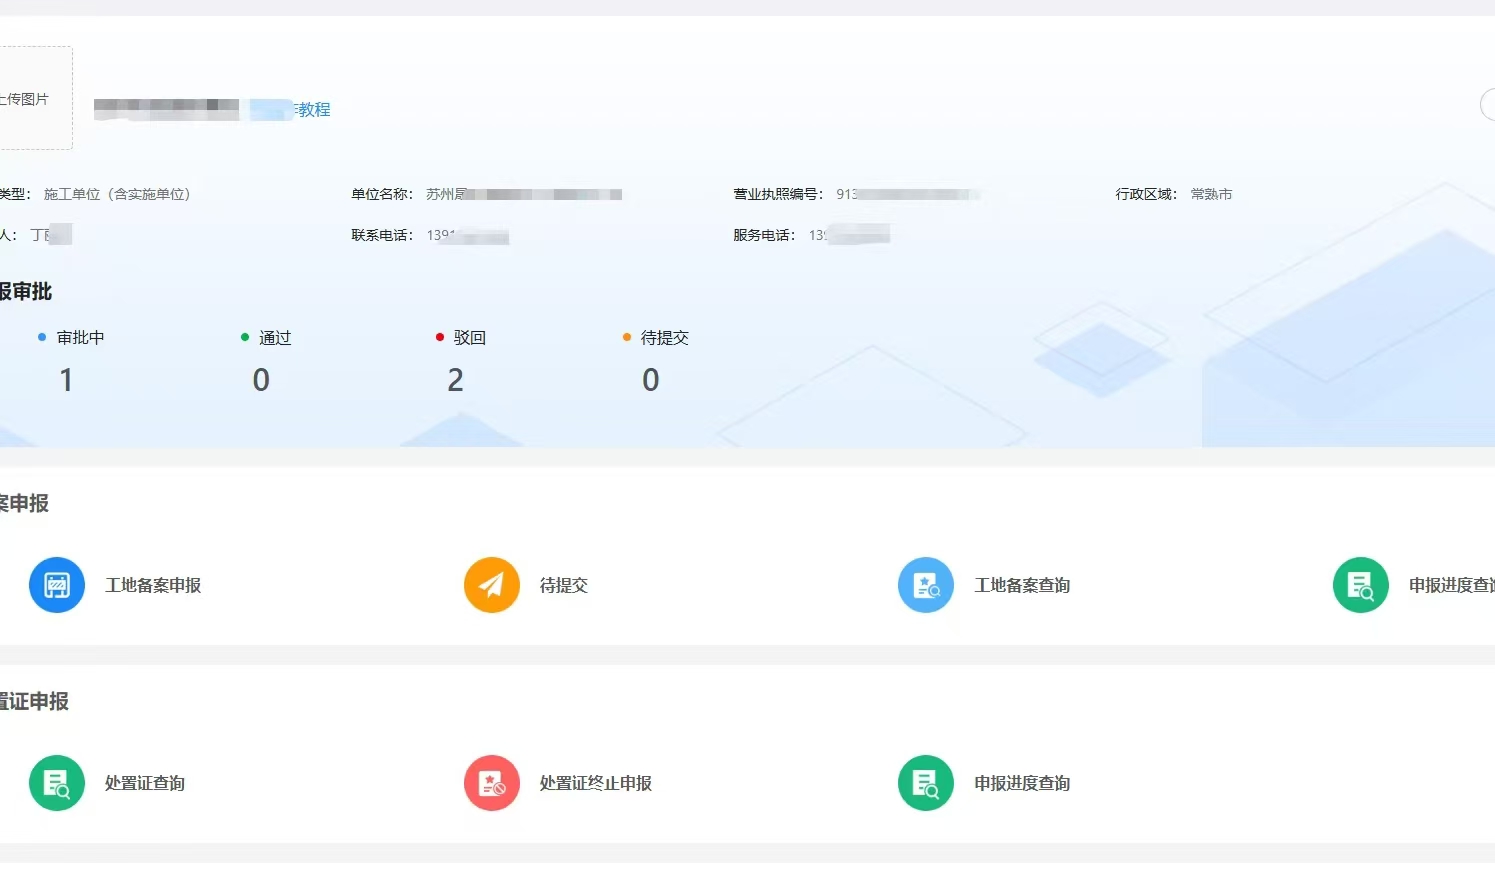The image size is (1495, 880).
Task: Show items under 审批中 status
Action: [x=80, y=338]
